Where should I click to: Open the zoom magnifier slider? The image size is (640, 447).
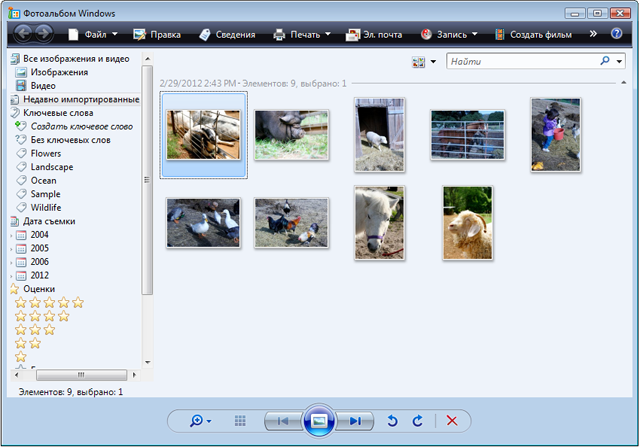[x=200, y=422]
